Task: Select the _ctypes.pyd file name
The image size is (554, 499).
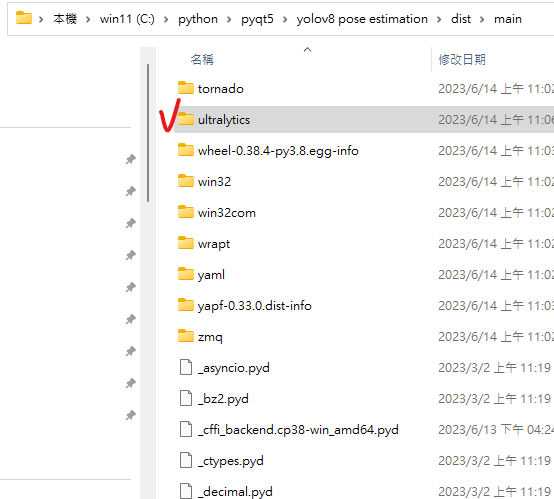Action: click(230, 460)
